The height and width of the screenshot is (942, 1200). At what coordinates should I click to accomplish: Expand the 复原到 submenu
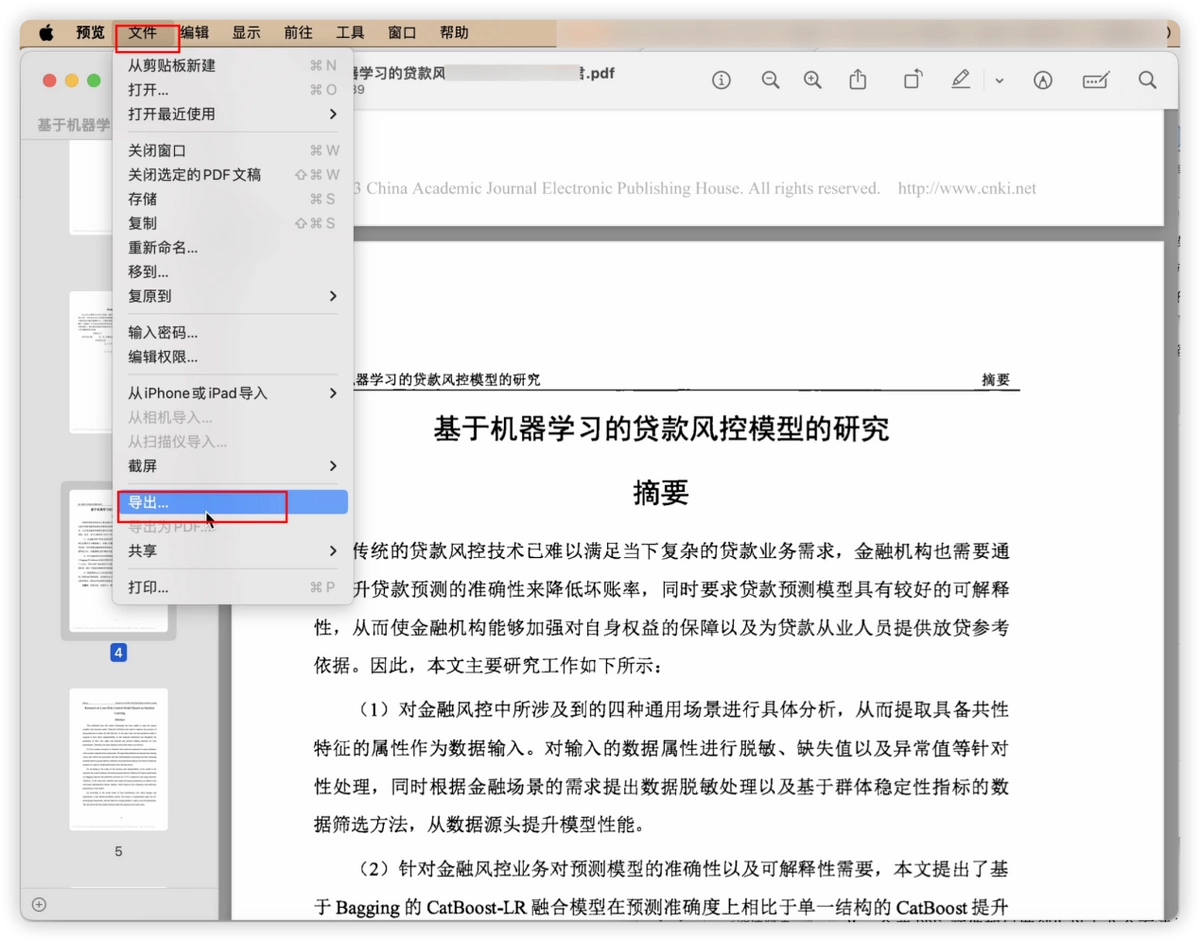coord(232,296)
